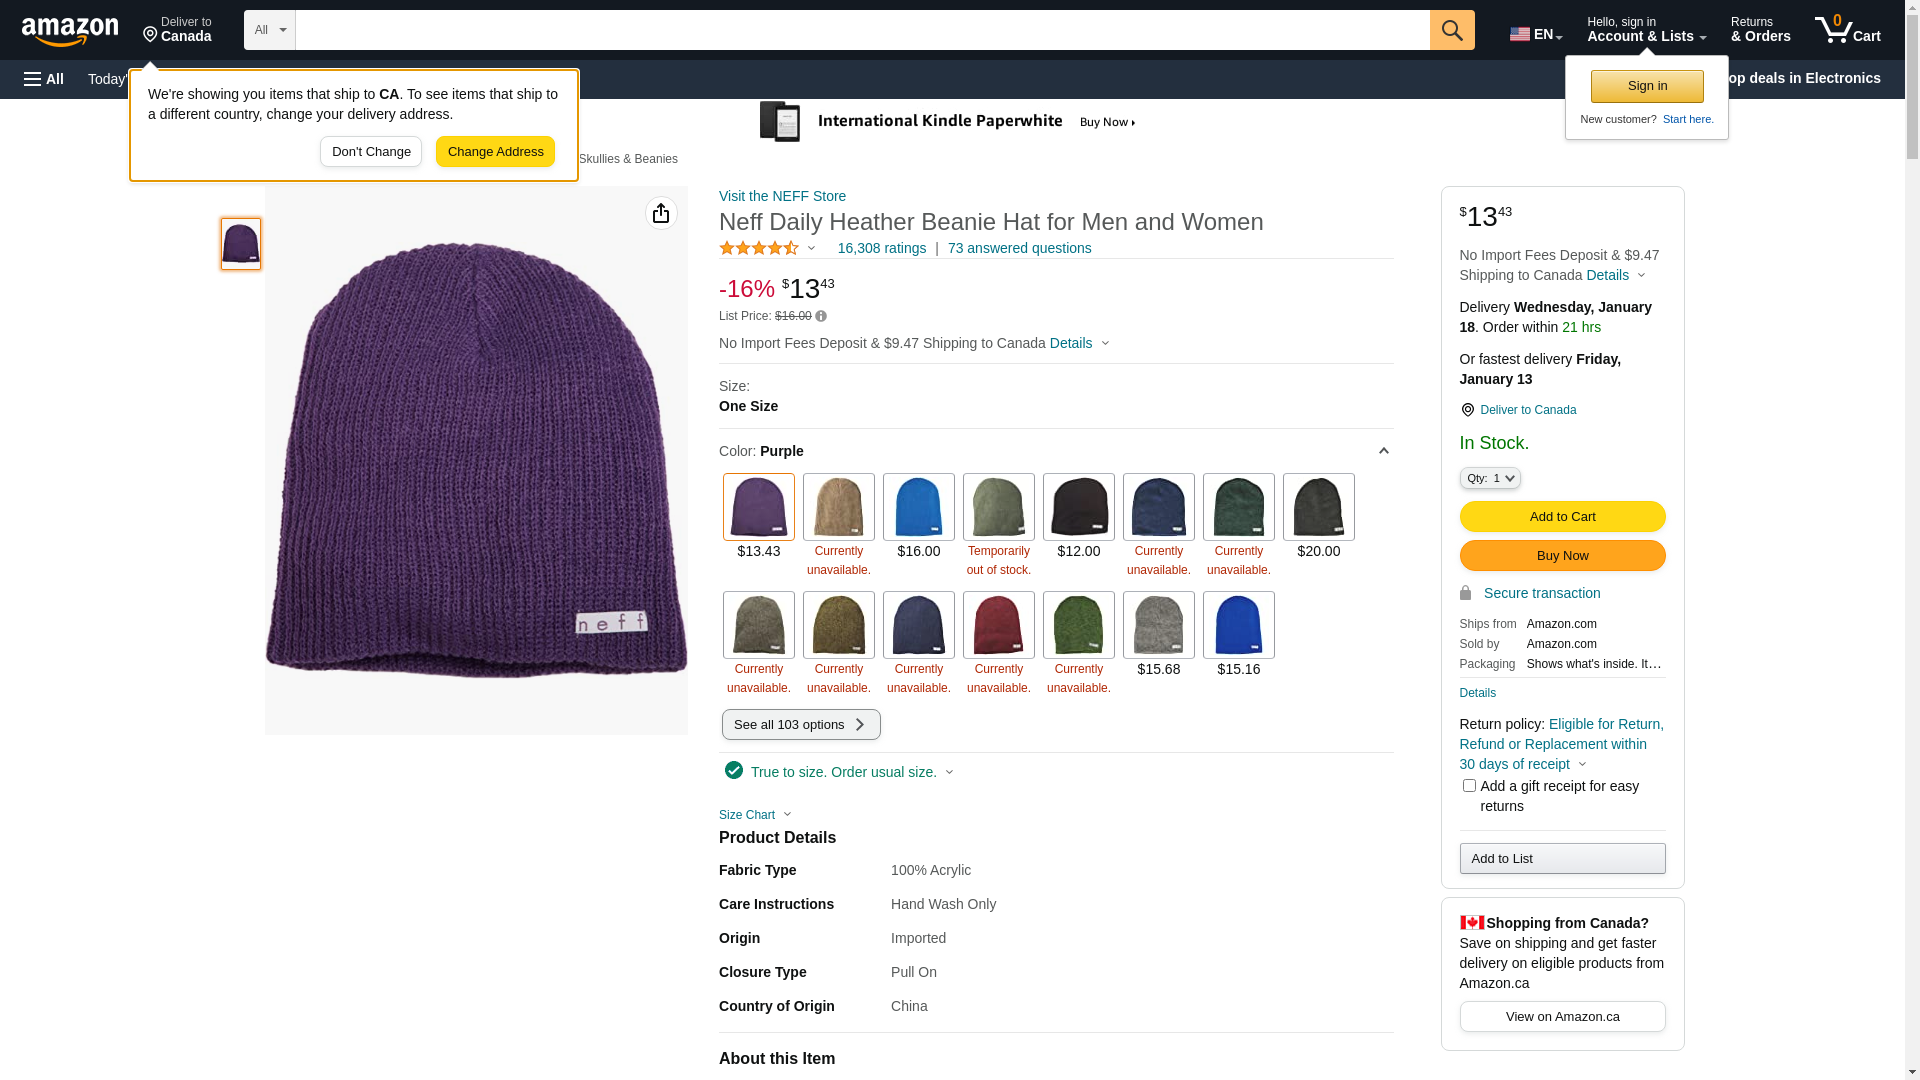Open the search category All dropdown
Viewport: 1920px width, 1080px height.
[x=270, y=30]
